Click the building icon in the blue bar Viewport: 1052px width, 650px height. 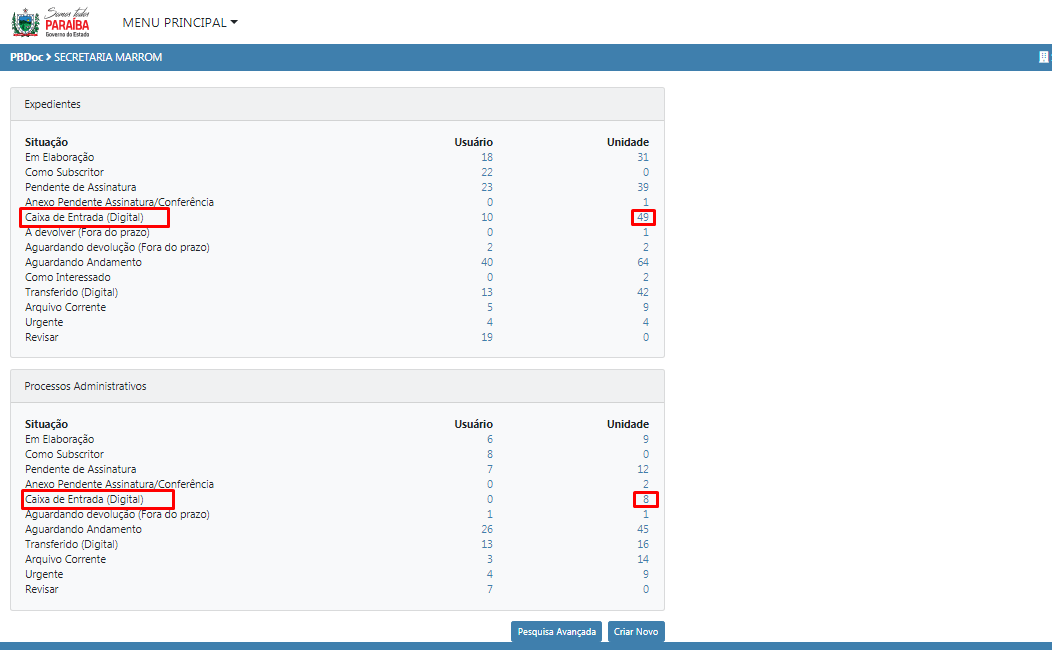click(x=1044, y=57)
